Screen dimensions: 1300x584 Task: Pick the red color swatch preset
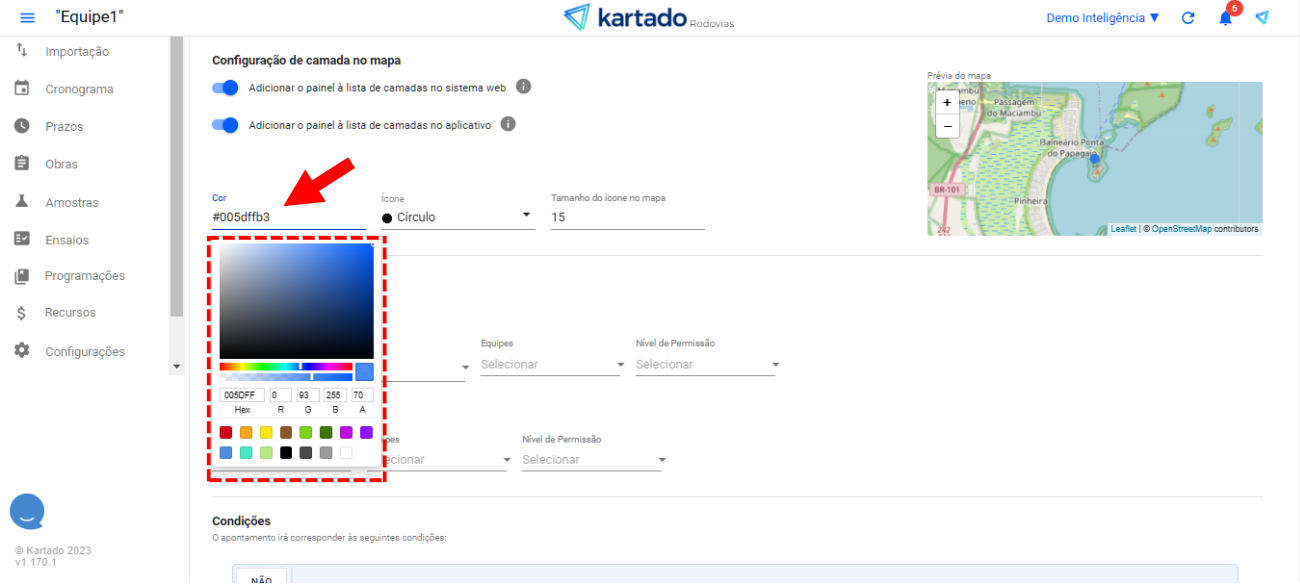tap(226, 433)
